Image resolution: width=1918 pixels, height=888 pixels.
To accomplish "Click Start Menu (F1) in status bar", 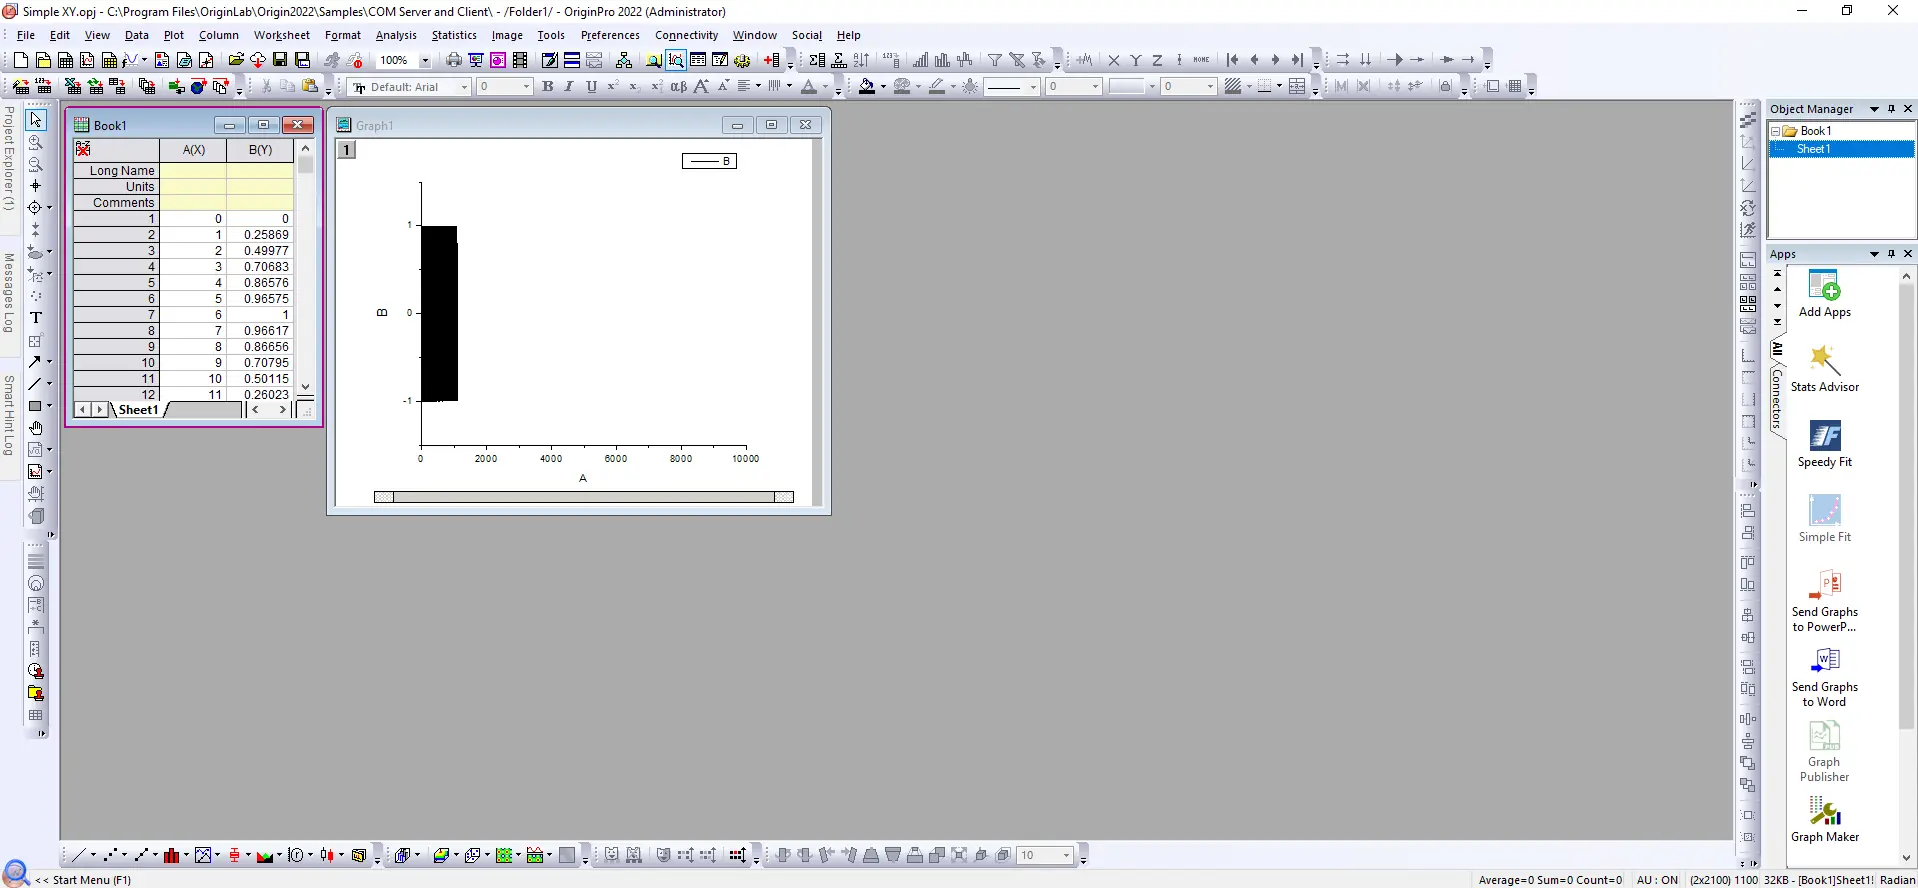I will point(84,880).
